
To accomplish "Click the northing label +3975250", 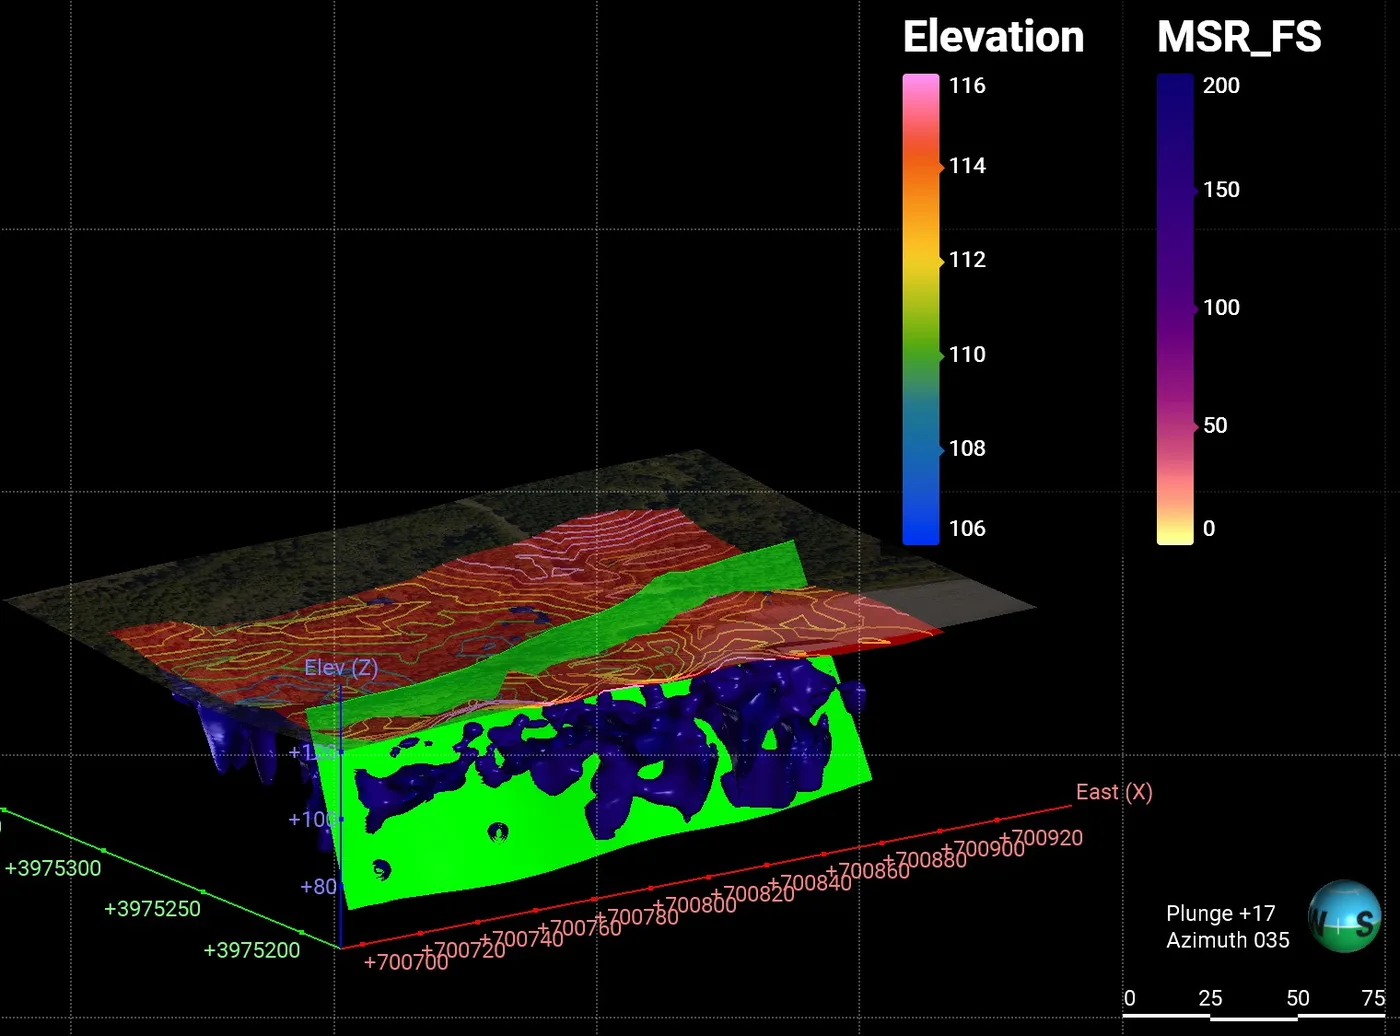I will (152, 910).
